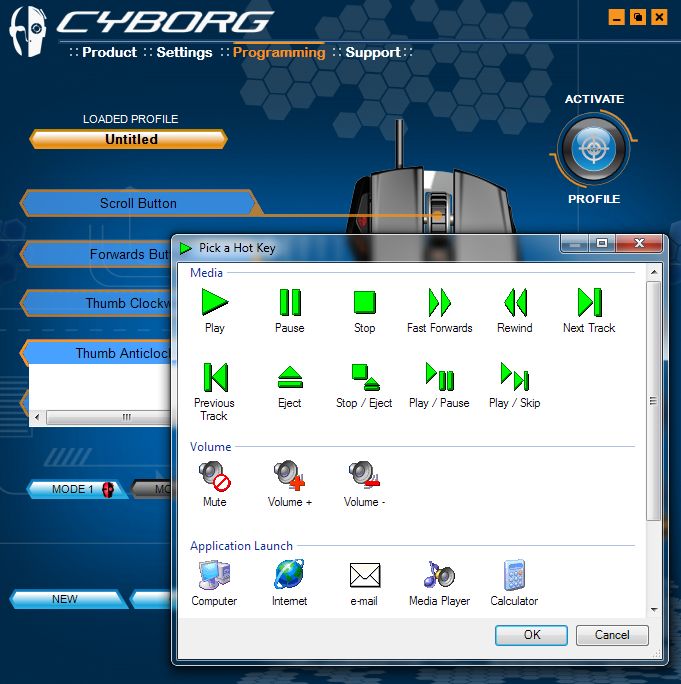This screenshot has width=681, height=684.
Task: Pick the Fast Forwards icon
Action: (x=439, y=302)
